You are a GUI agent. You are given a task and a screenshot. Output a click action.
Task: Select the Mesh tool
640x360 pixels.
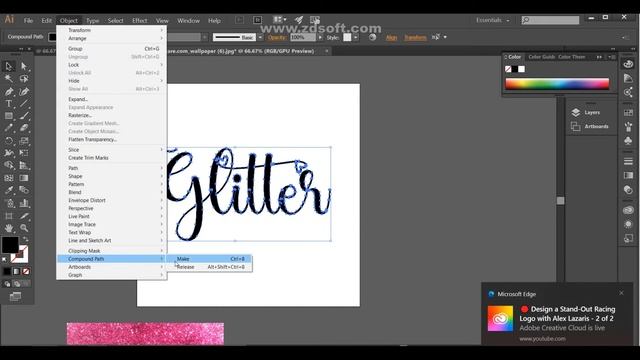[9, 178]
